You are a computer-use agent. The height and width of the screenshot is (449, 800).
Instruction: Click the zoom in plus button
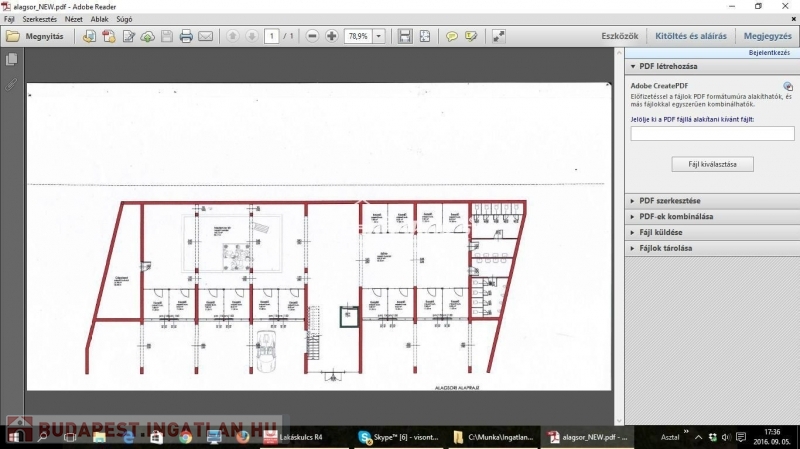(332, 36)
